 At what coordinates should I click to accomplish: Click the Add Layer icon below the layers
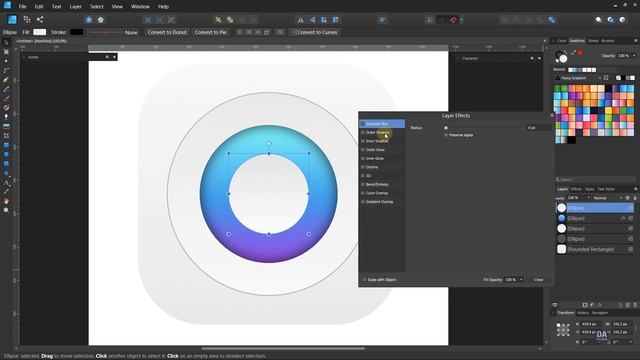click(620, 305)
